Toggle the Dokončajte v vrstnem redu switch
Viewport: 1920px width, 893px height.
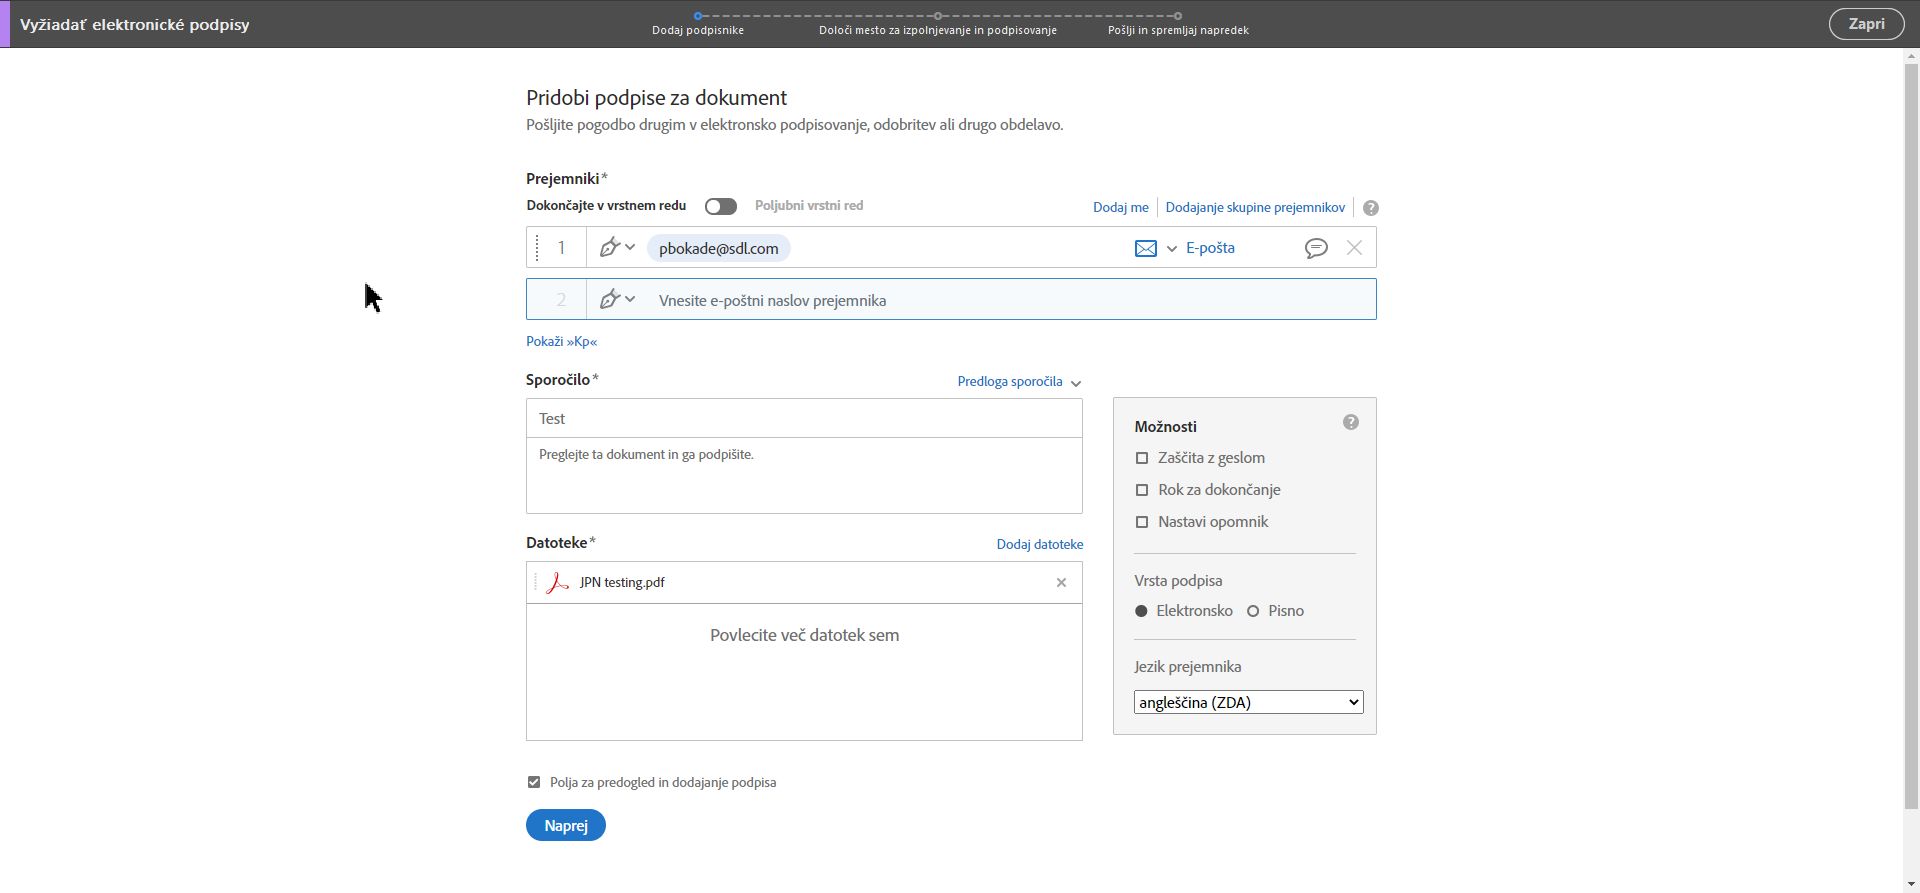[720, 206]
